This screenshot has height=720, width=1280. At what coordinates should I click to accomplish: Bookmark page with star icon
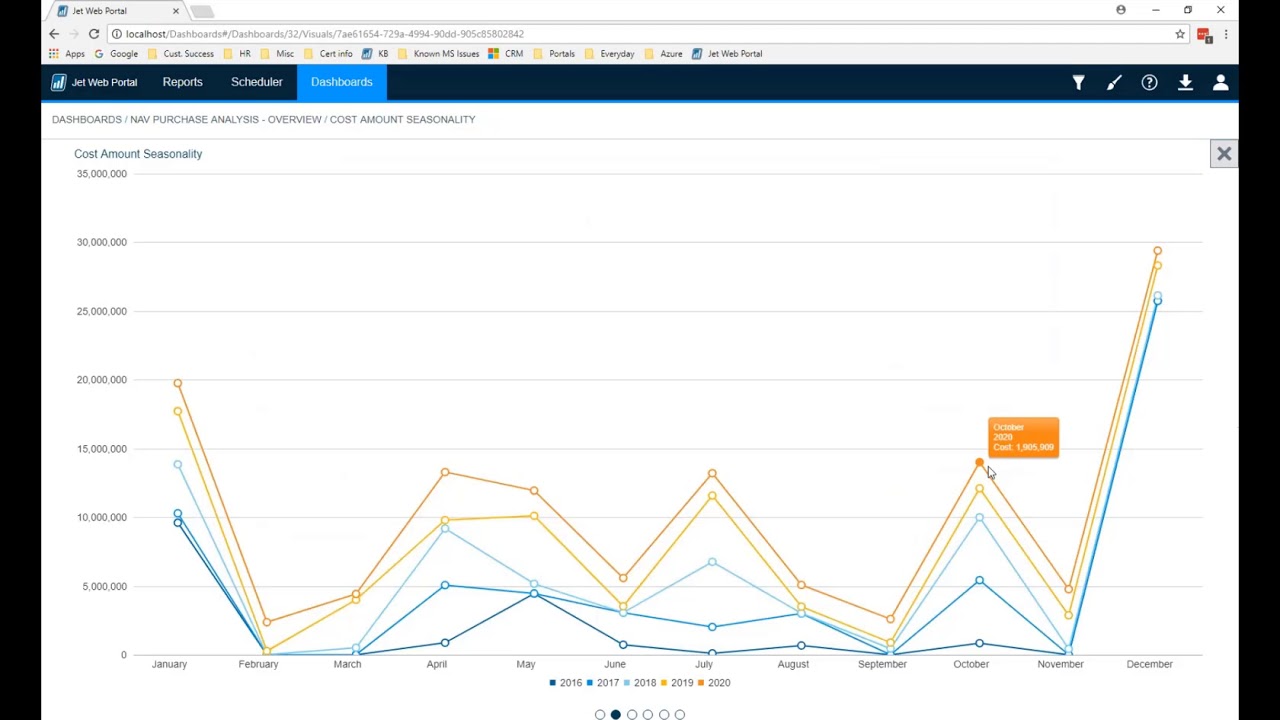point(1180,34)
